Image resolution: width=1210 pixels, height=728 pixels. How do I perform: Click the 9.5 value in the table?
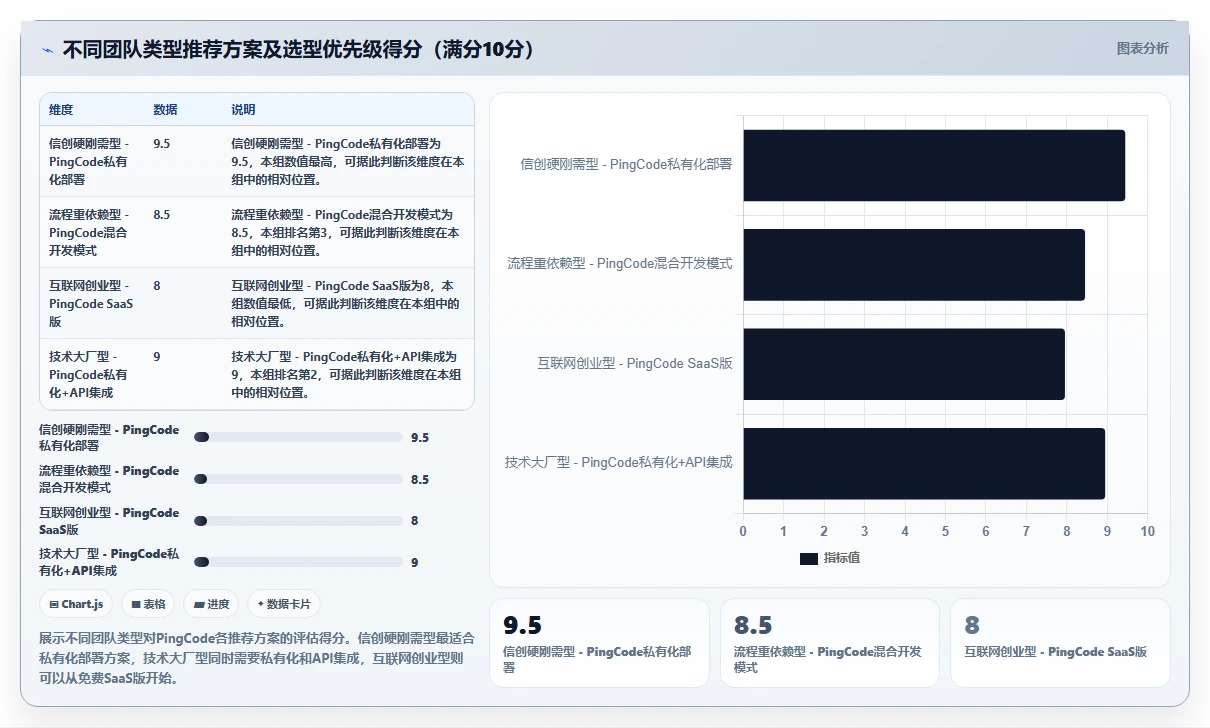click(x=161, y=143)
